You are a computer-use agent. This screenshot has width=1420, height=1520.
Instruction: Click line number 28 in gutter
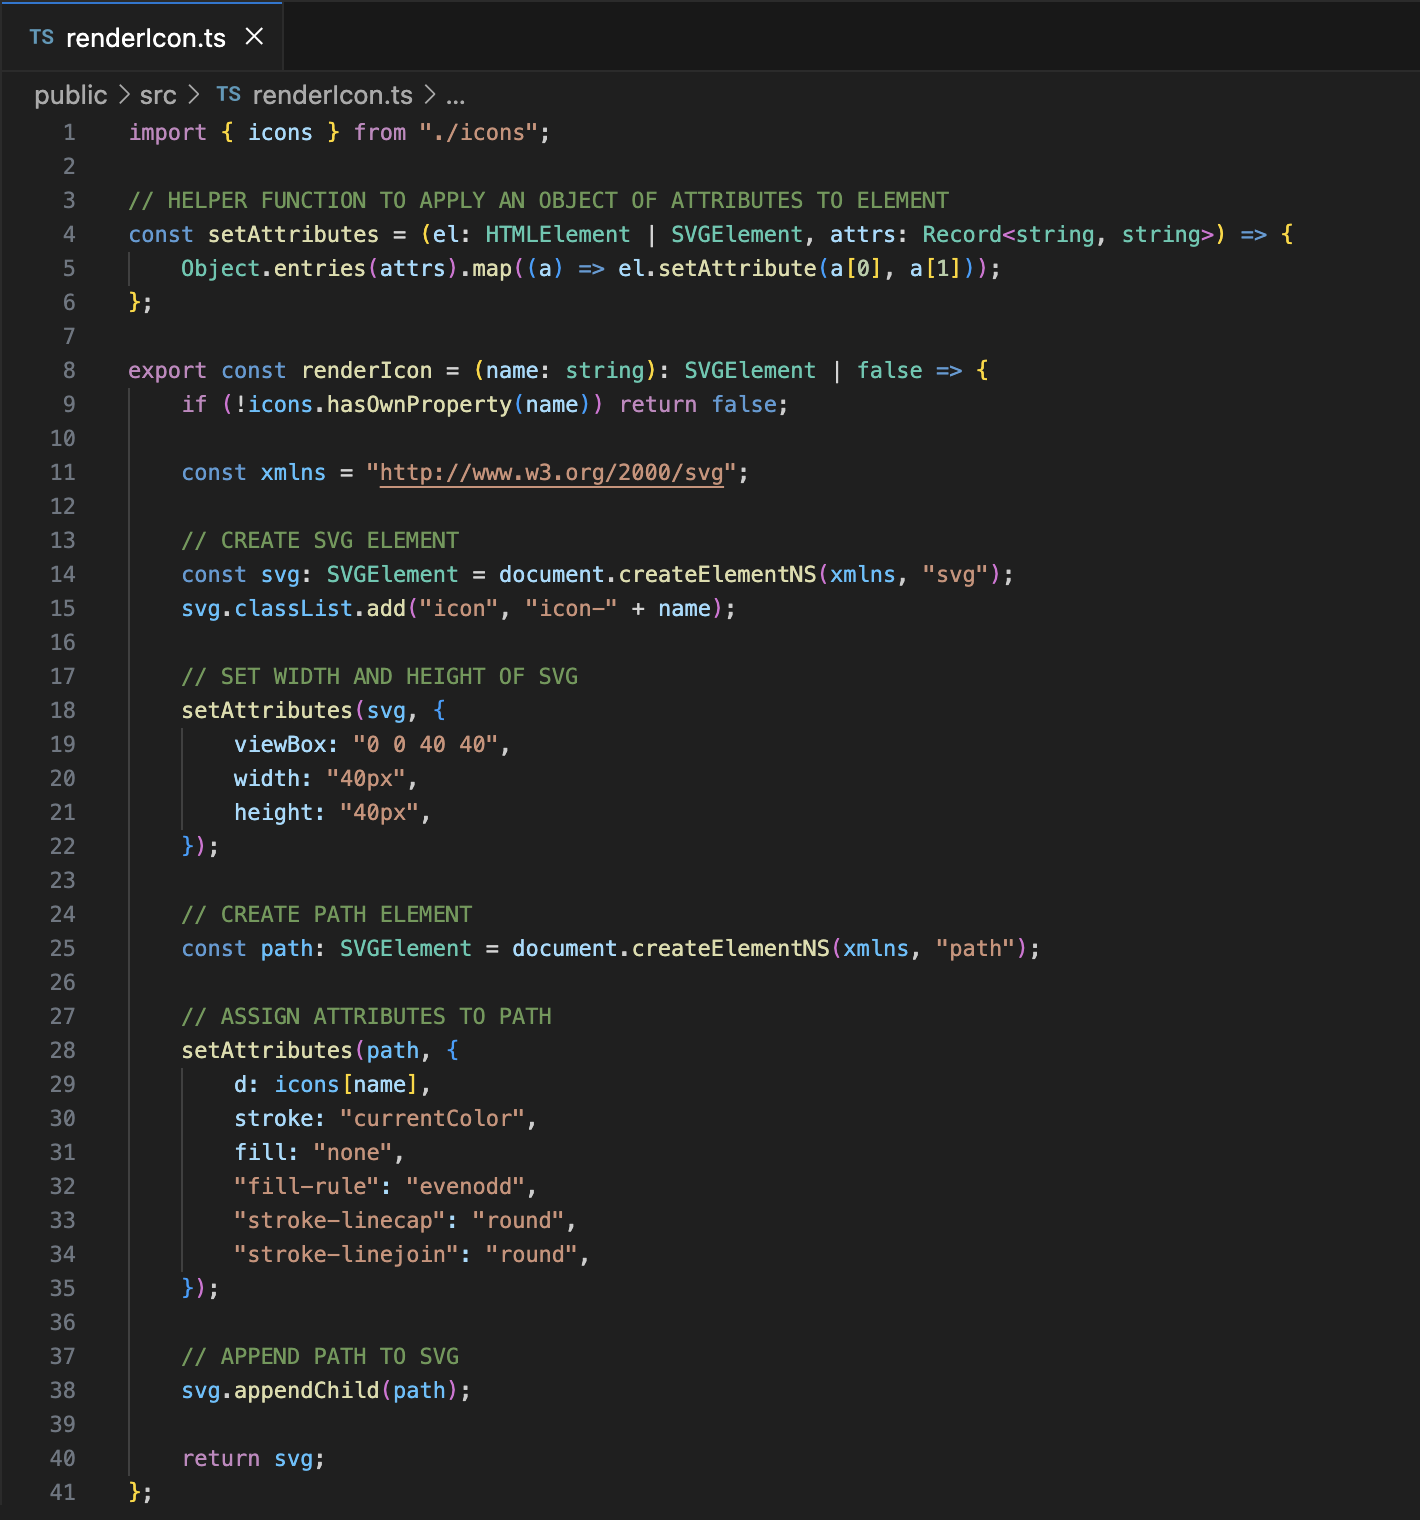[62, 1050]
